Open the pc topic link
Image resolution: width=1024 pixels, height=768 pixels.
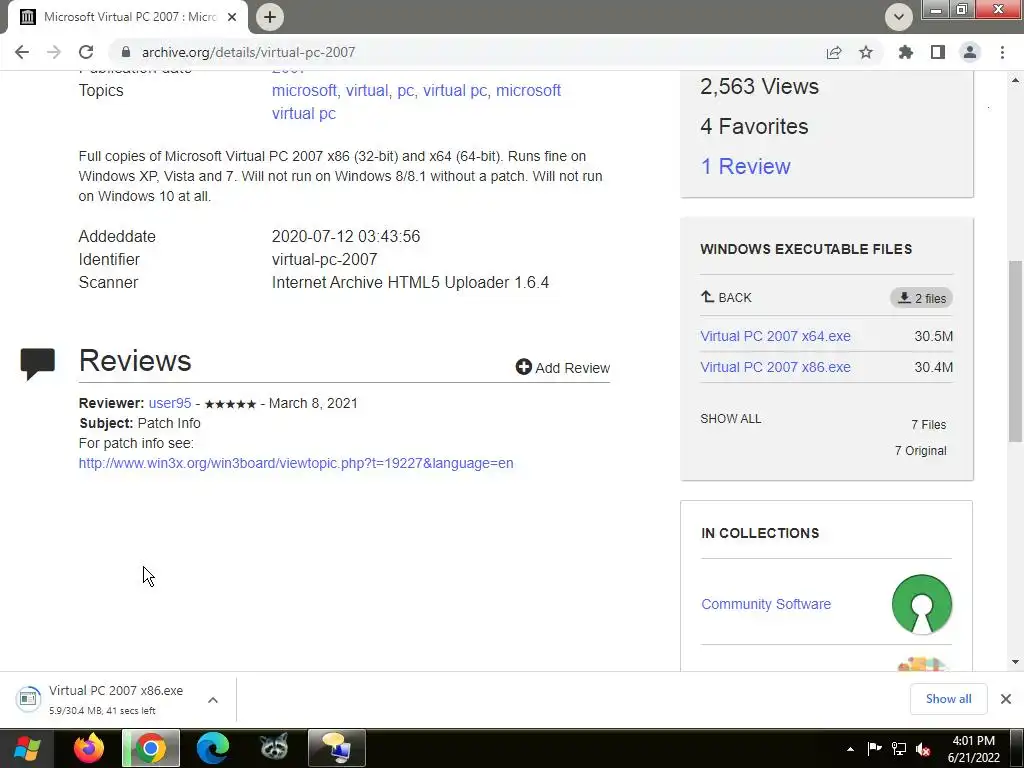tap(406, 90)
